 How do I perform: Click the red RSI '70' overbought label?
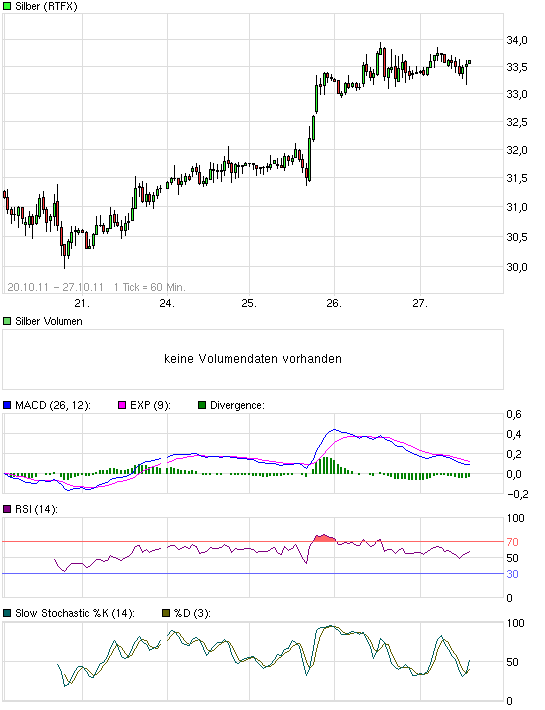(x=512, y=542)
